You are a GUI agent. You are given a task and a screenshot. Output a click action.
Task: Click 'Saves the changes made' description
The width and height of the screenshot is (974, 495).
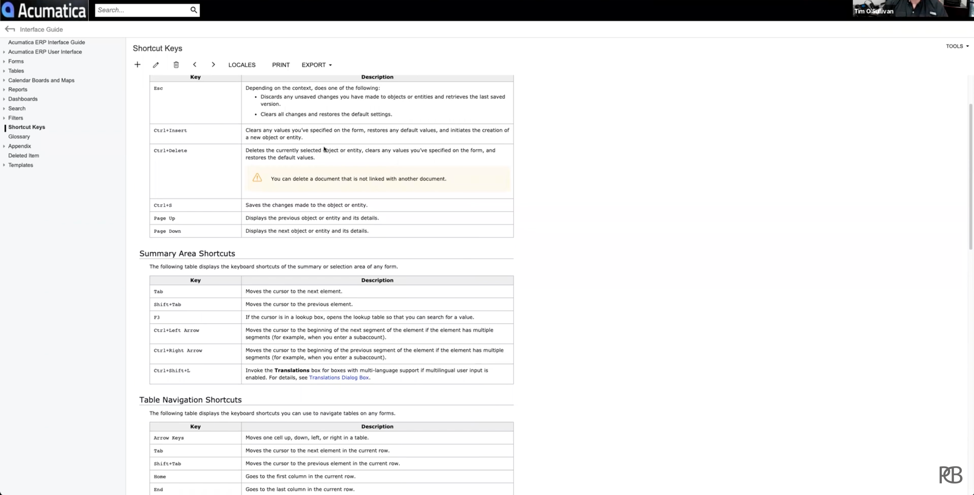pos(306,205)
